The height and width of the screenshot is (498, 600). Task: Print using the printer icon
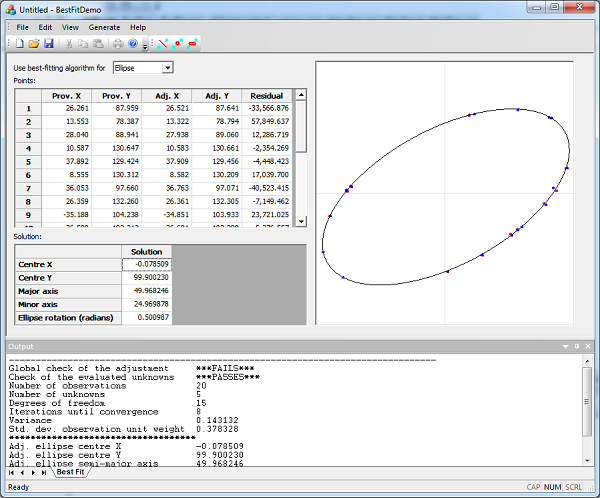[118, 44]
